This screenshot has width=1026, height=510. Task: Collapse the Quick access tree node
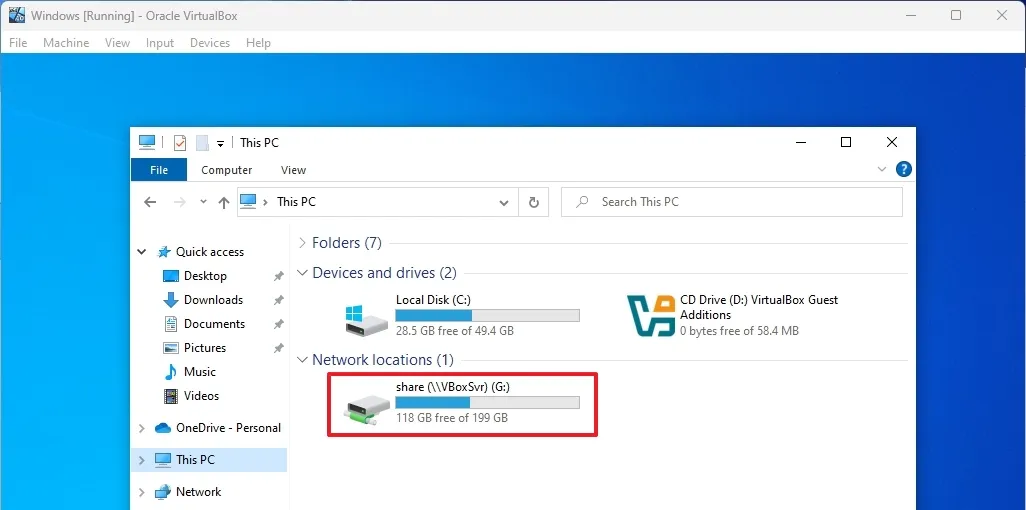141,251
